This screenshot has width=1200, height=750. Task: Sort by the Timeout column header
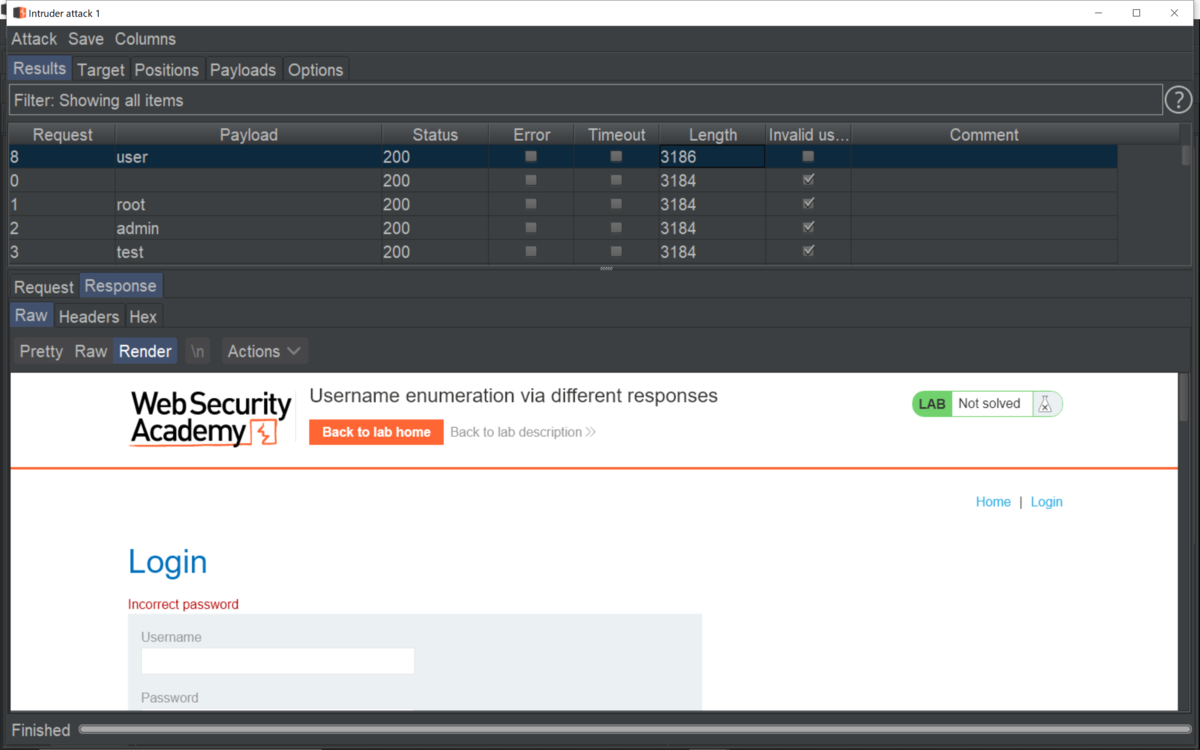616,135
